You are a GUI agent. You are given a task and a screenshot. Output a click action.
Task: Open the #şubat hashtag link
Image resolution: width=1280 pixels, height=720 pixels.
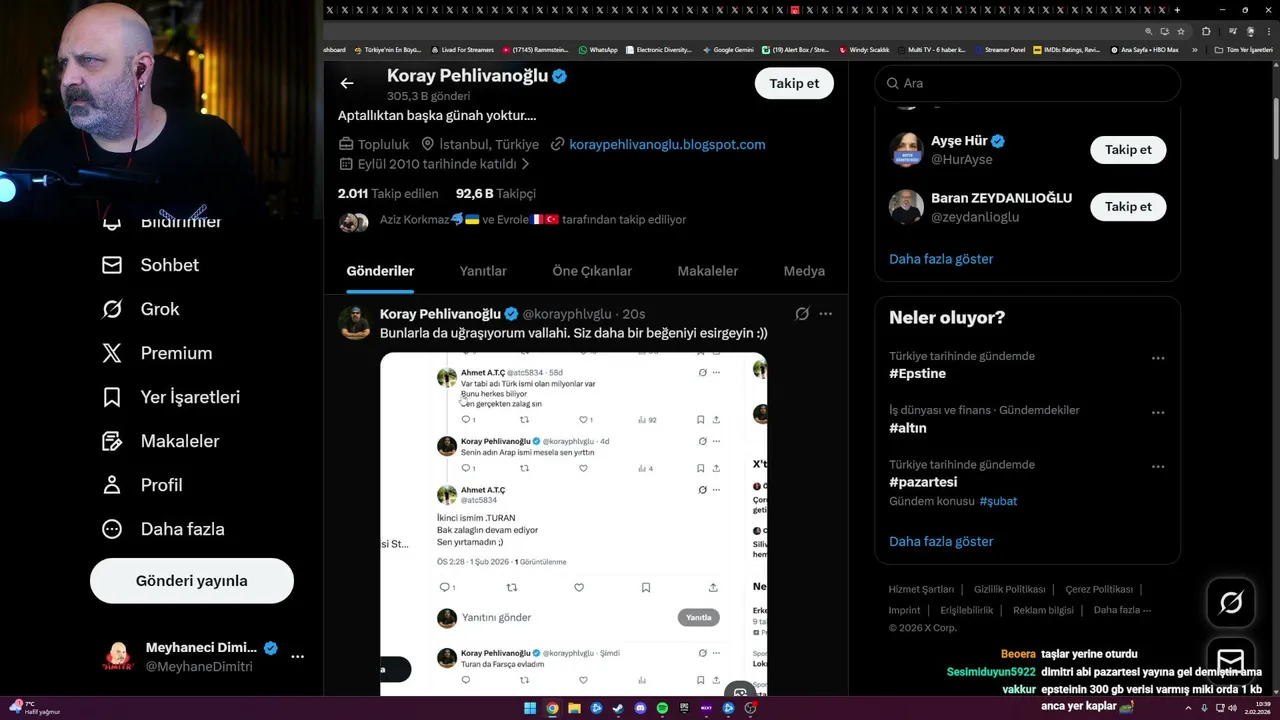tap(998, 501)
